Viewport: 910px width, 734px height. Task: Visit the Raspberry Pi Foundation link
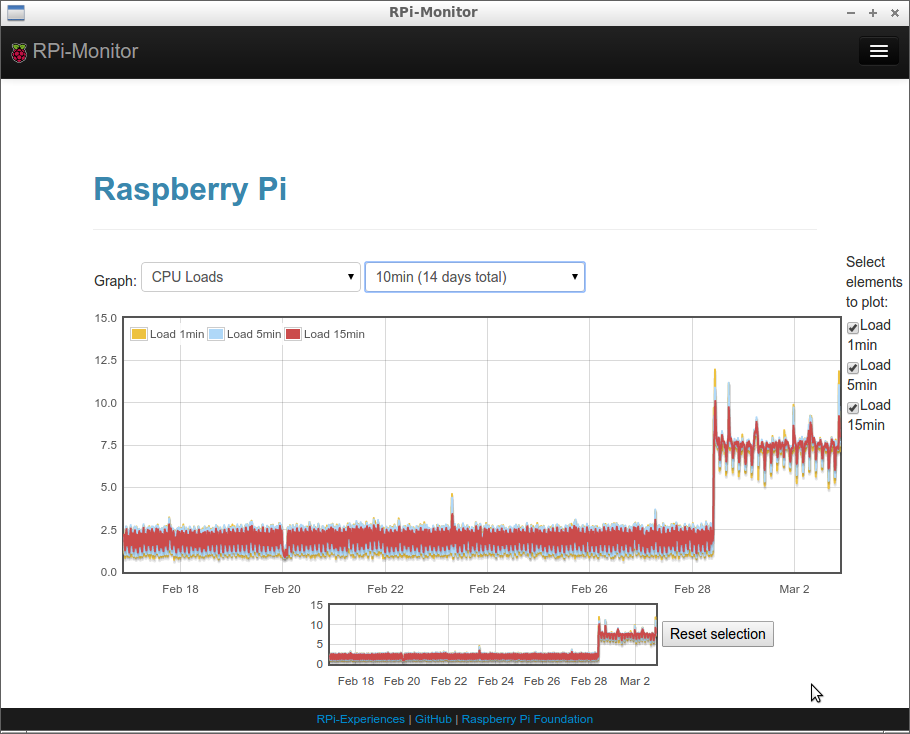(527, 719)
